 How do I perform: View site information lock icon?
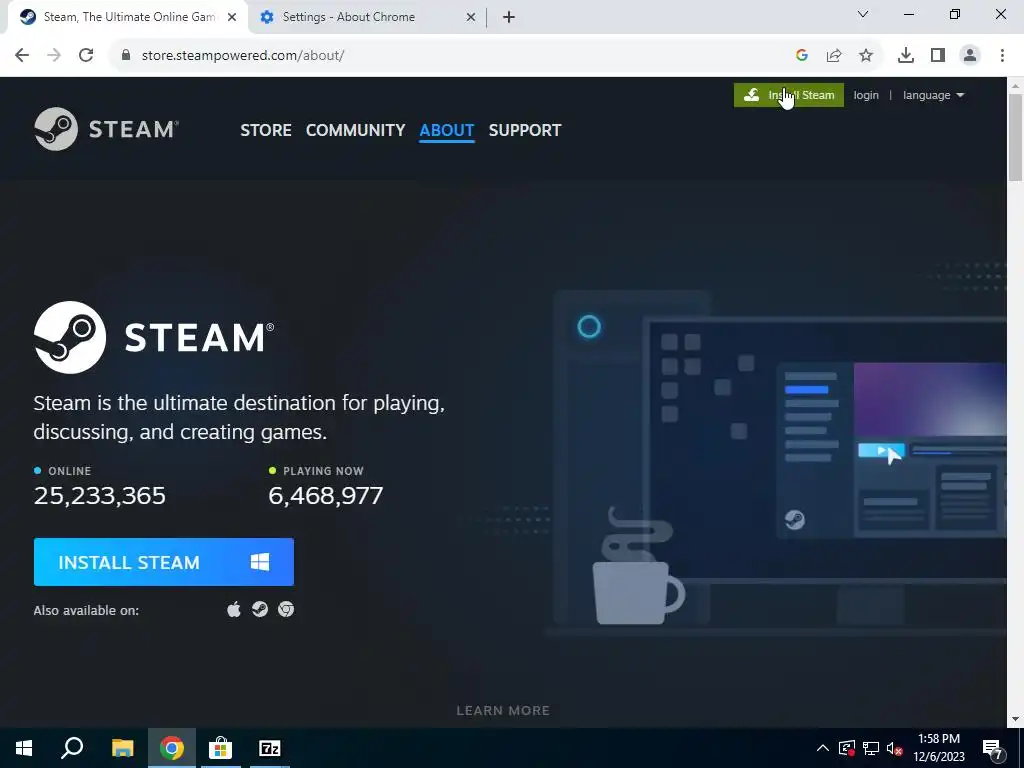pyautogui.click(x=126, y=56)
